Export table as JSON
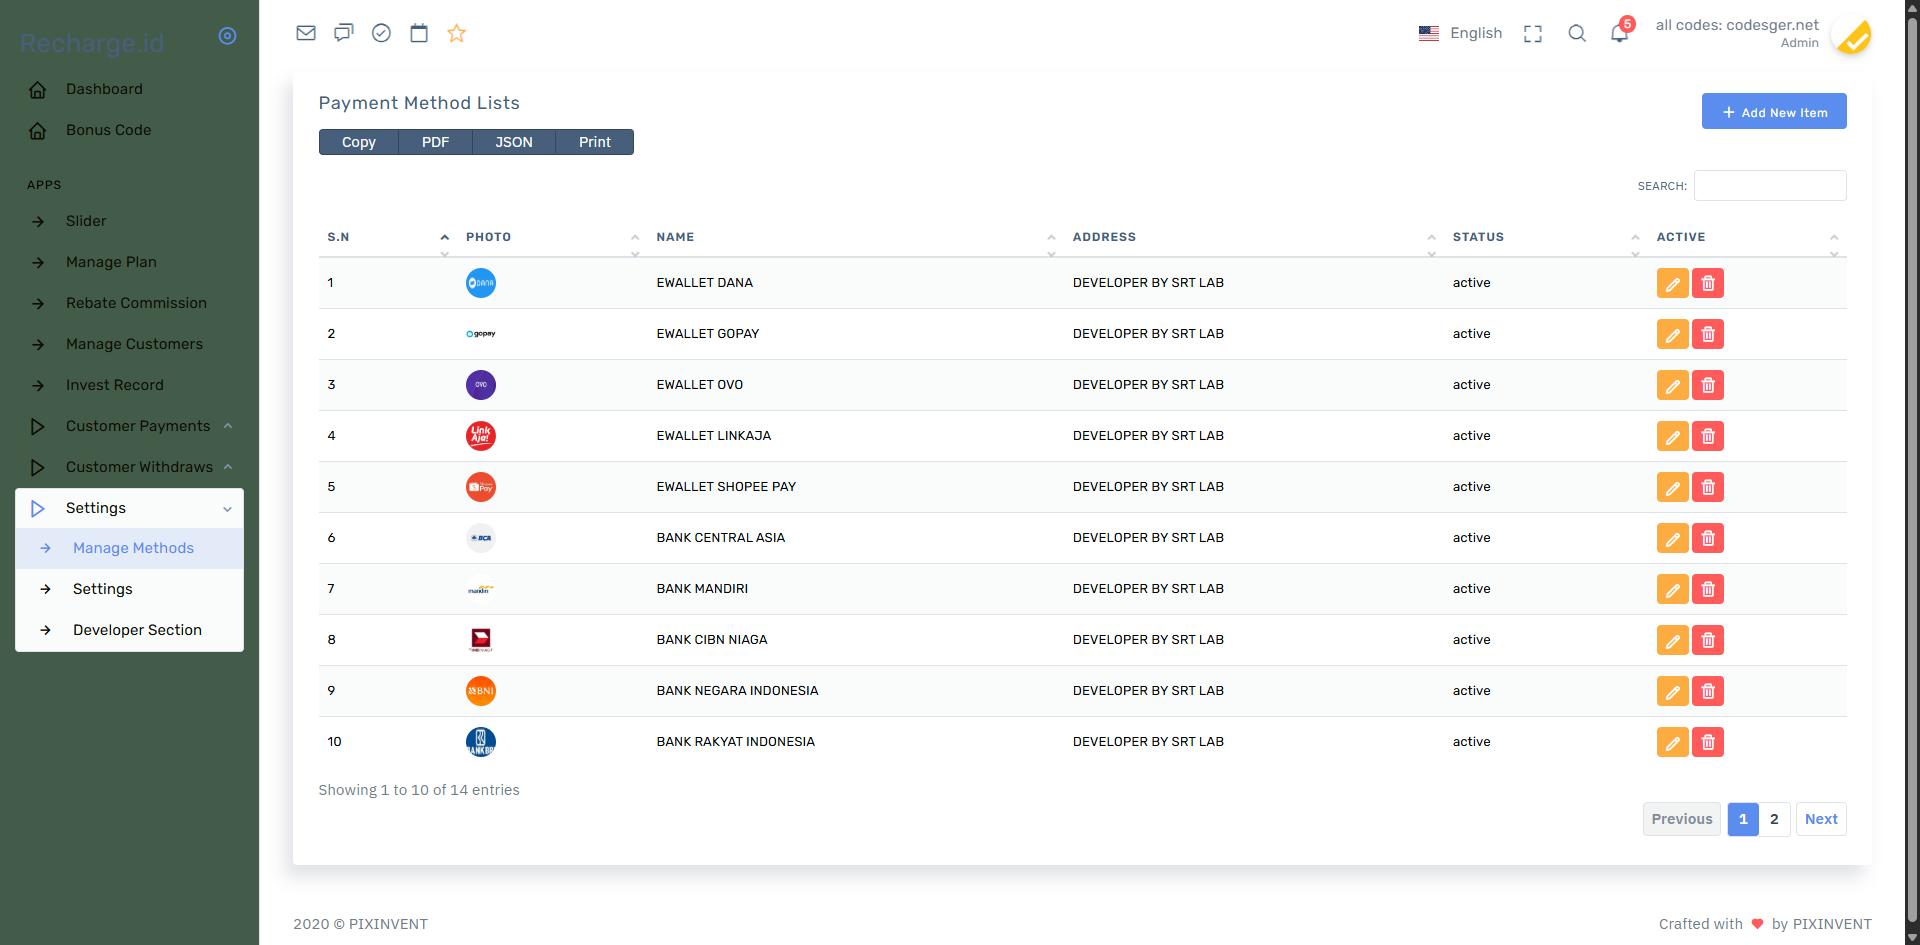1920x945 pixels. [514, 142]
